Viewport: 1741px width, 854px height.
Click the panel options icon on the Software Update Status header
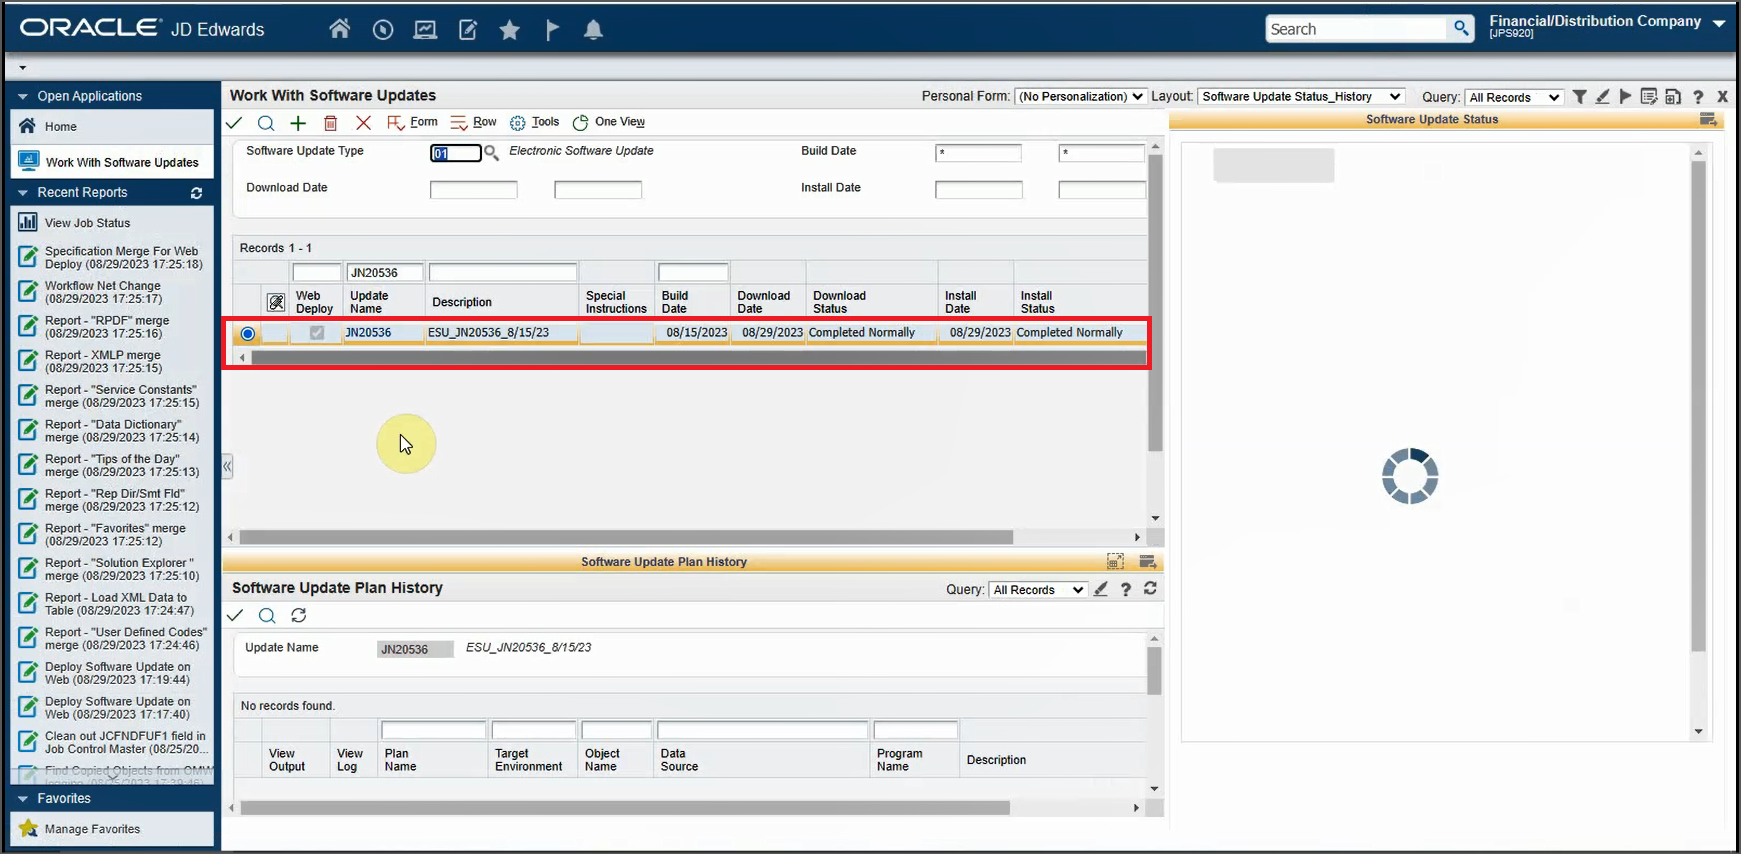pos(1708,120)
